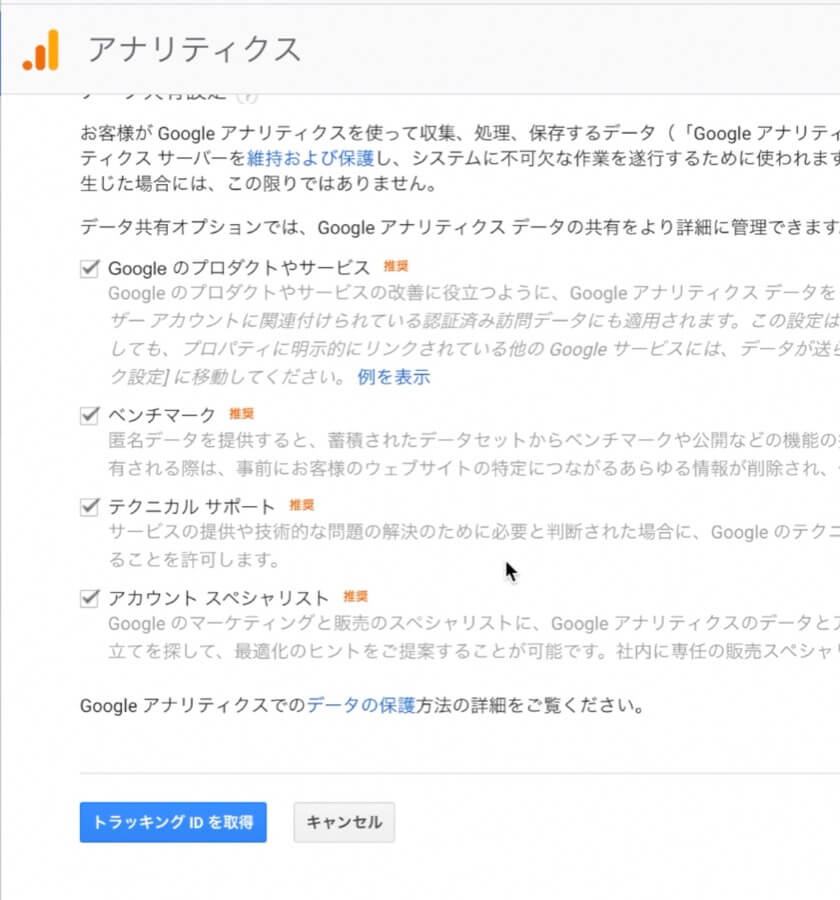Click the アカウント スペシャリスト option label

(218, 598)
